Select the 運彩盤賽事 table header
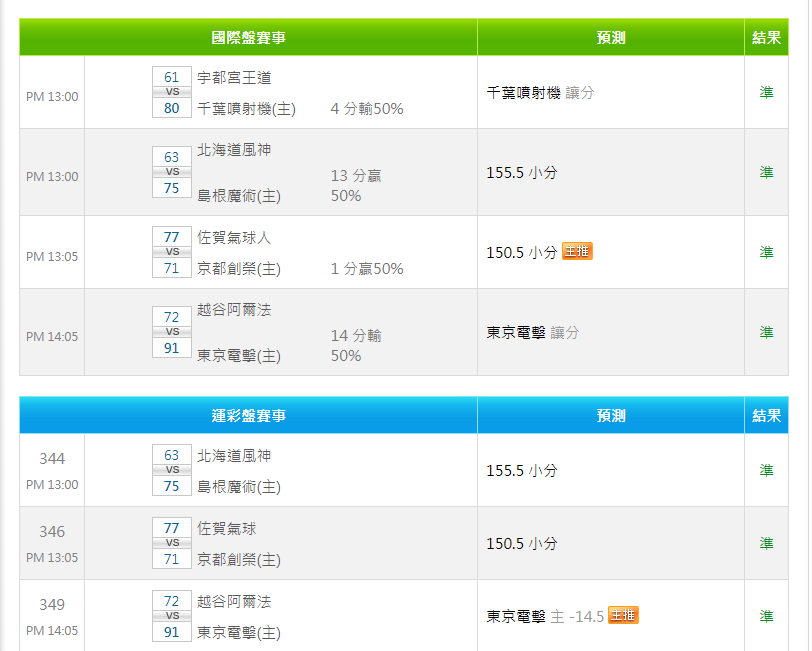The height and width of the screenshot is (651, 812). pyautogui.click(x=249, y=415)
